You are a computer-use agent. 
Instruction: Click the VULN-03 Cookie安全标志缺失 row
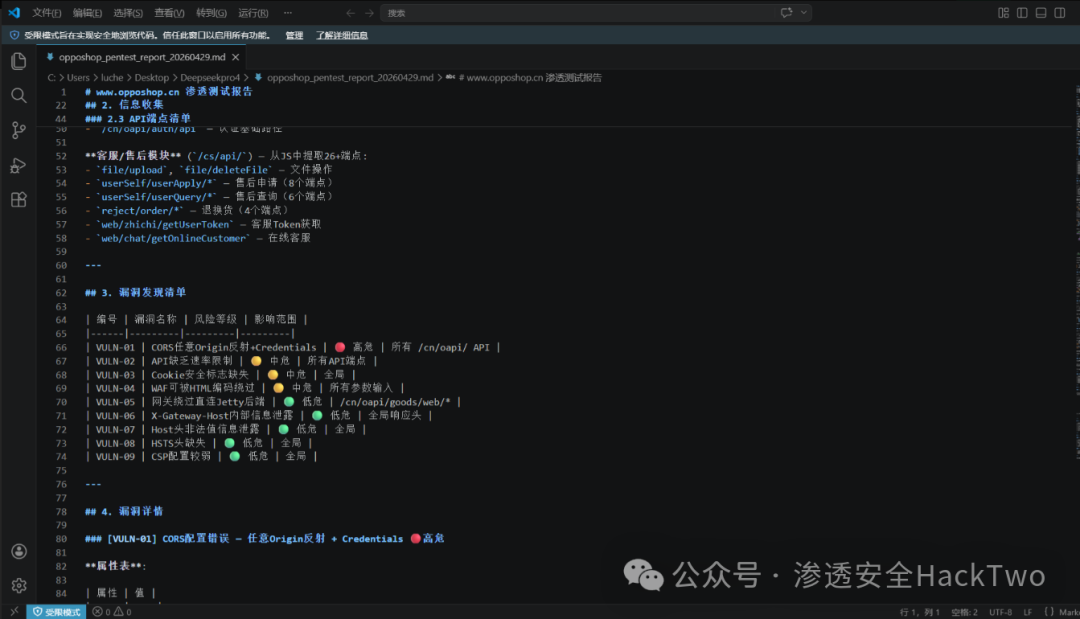click(x=220, y=375)
